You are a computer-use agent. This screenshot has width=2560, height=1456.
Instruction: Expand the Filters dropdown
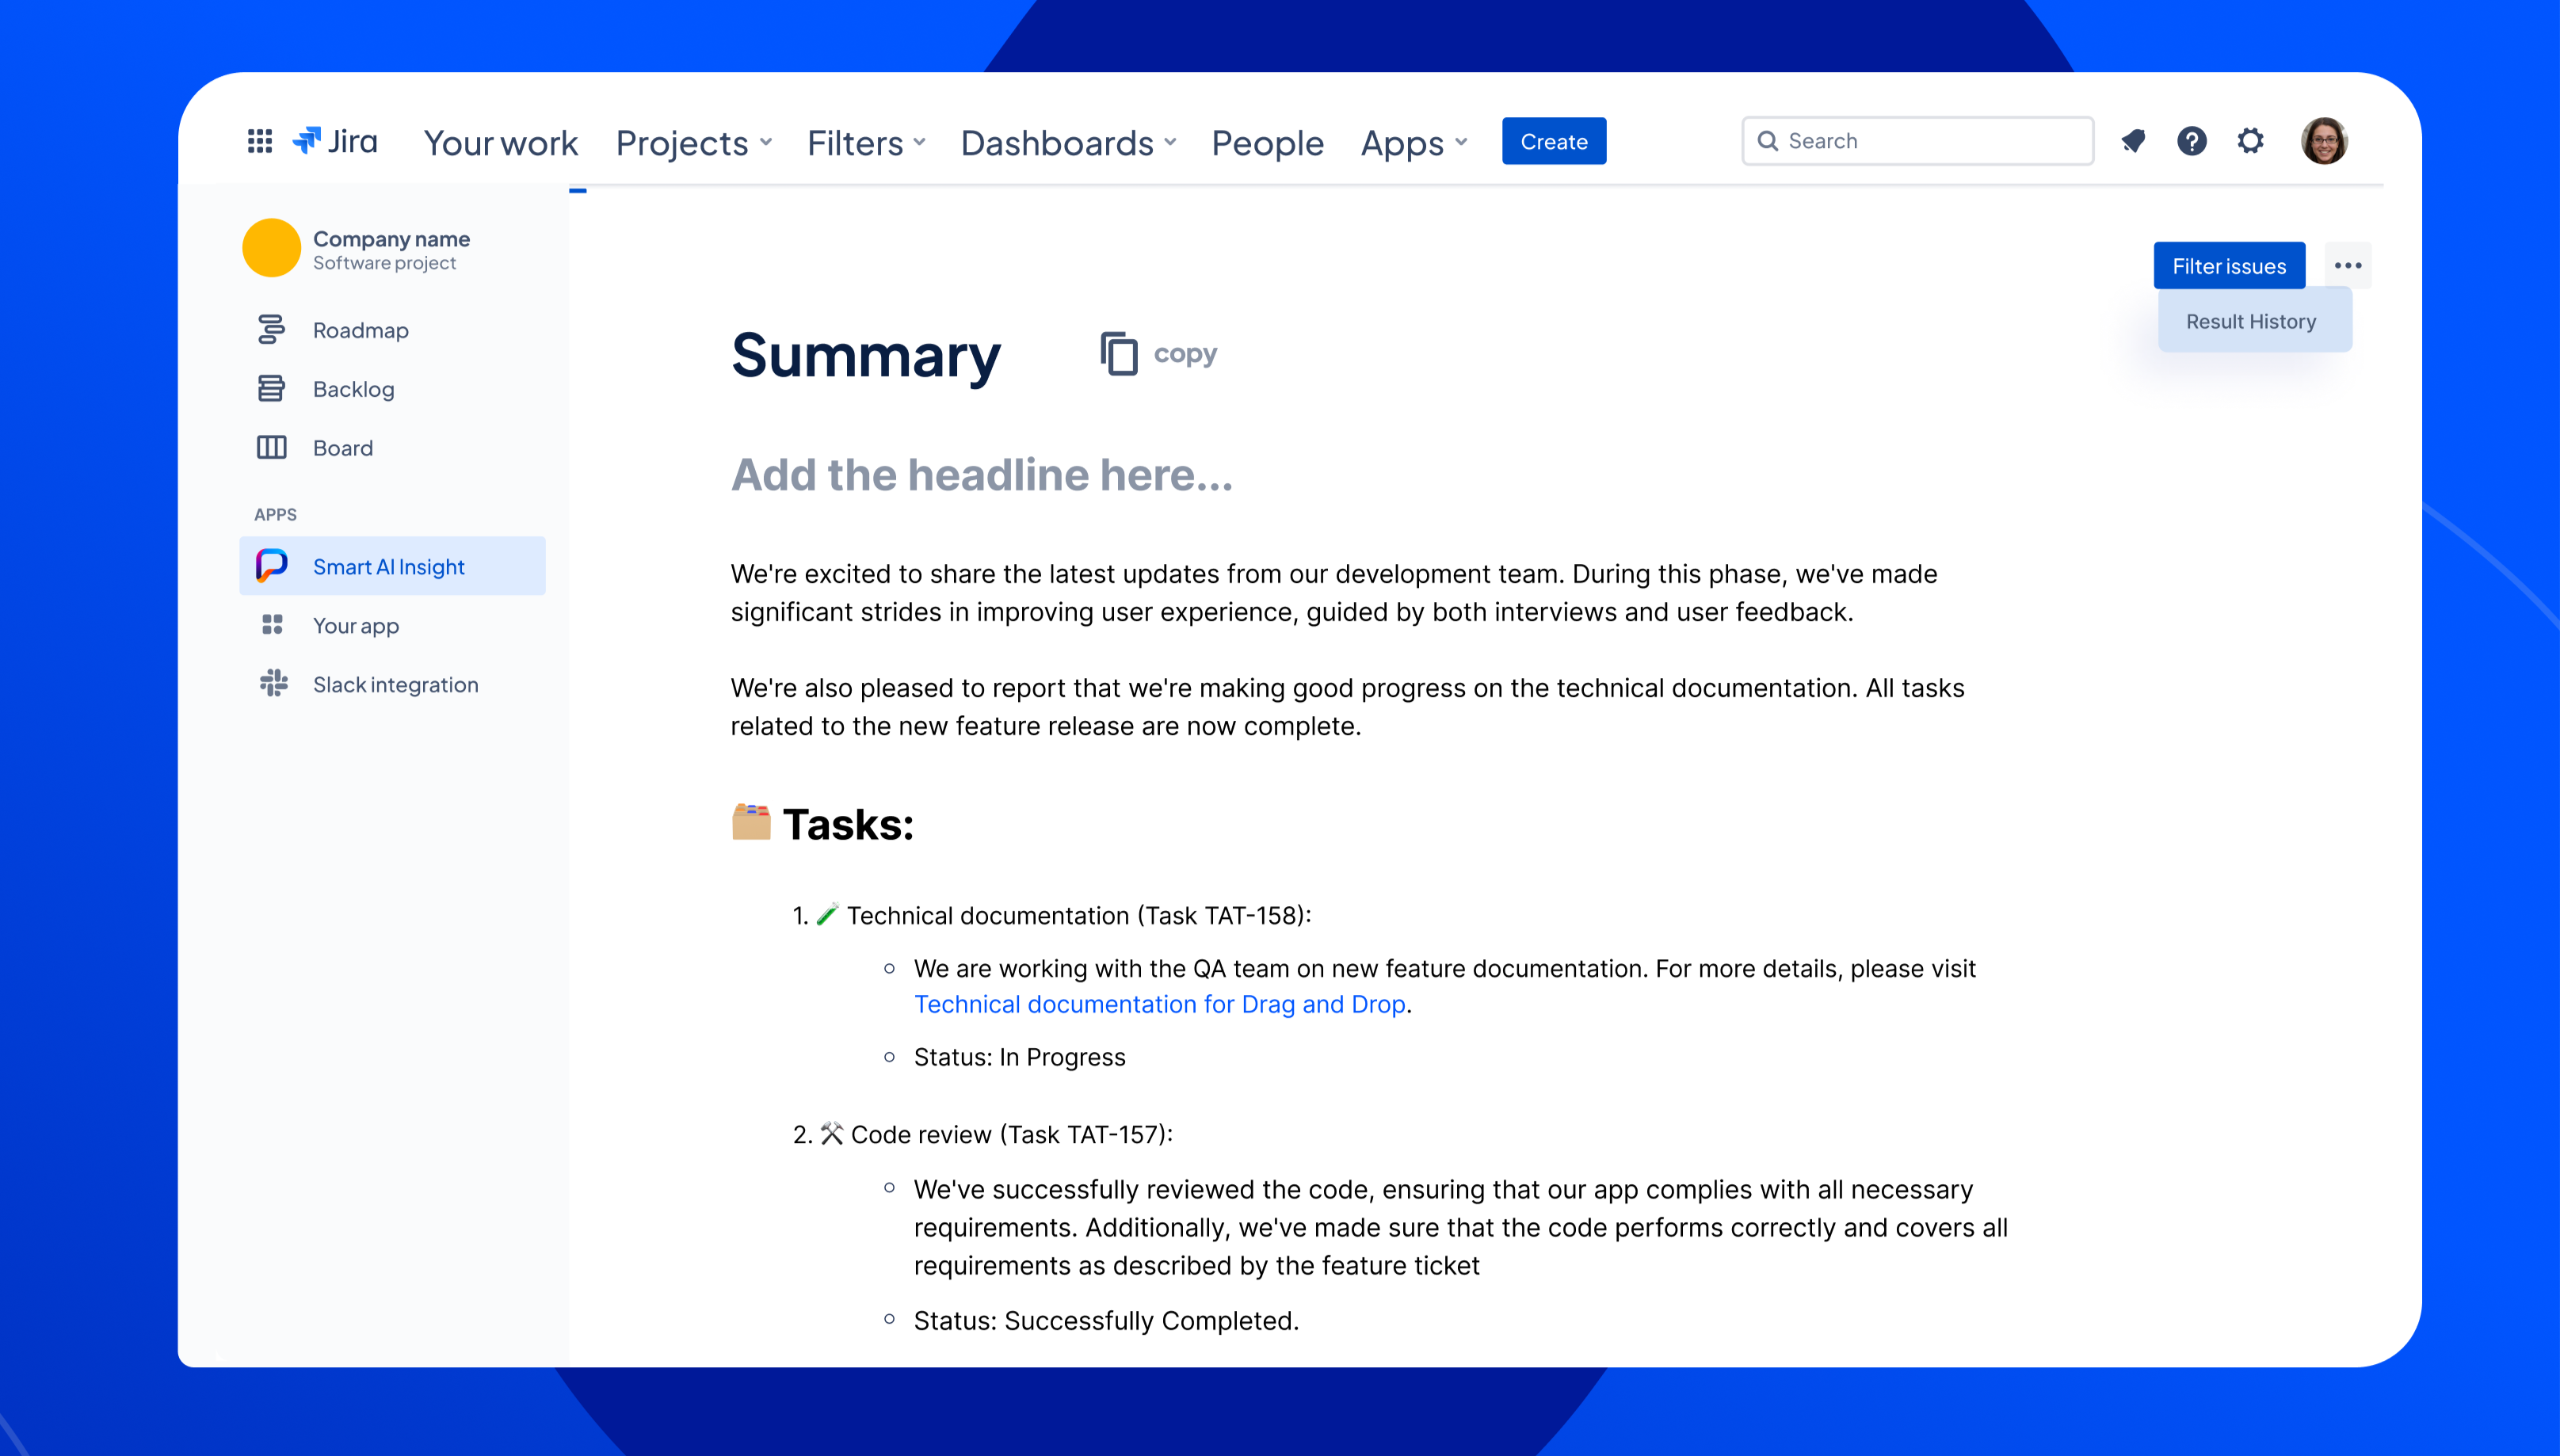pos(866,143)
